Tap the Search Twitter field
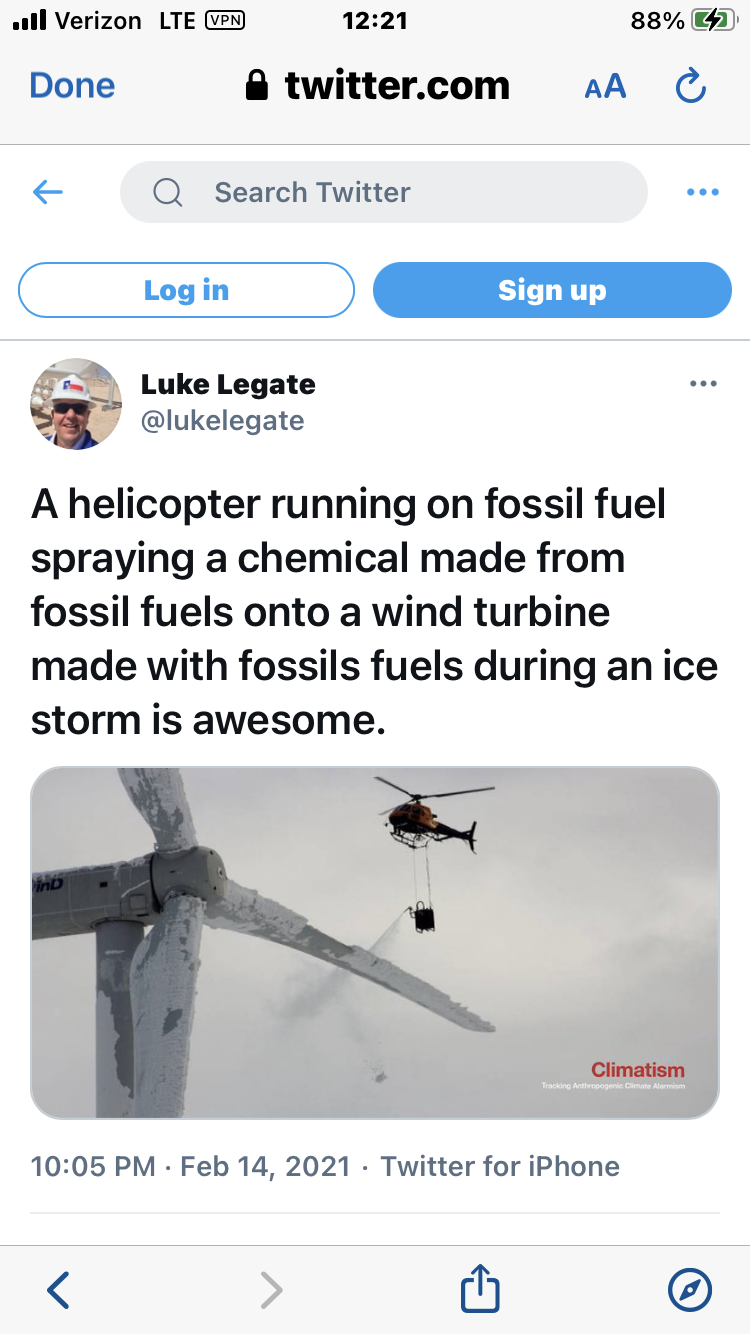 tap(400, 192)
